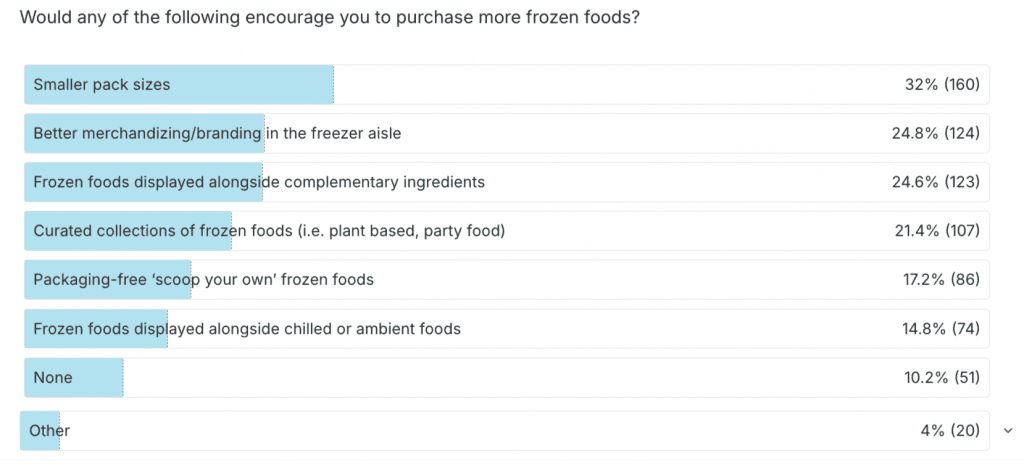Select "Curated collections of frozen foods" label
This screenshot has height=464, width=1024.
pos(269,231)
